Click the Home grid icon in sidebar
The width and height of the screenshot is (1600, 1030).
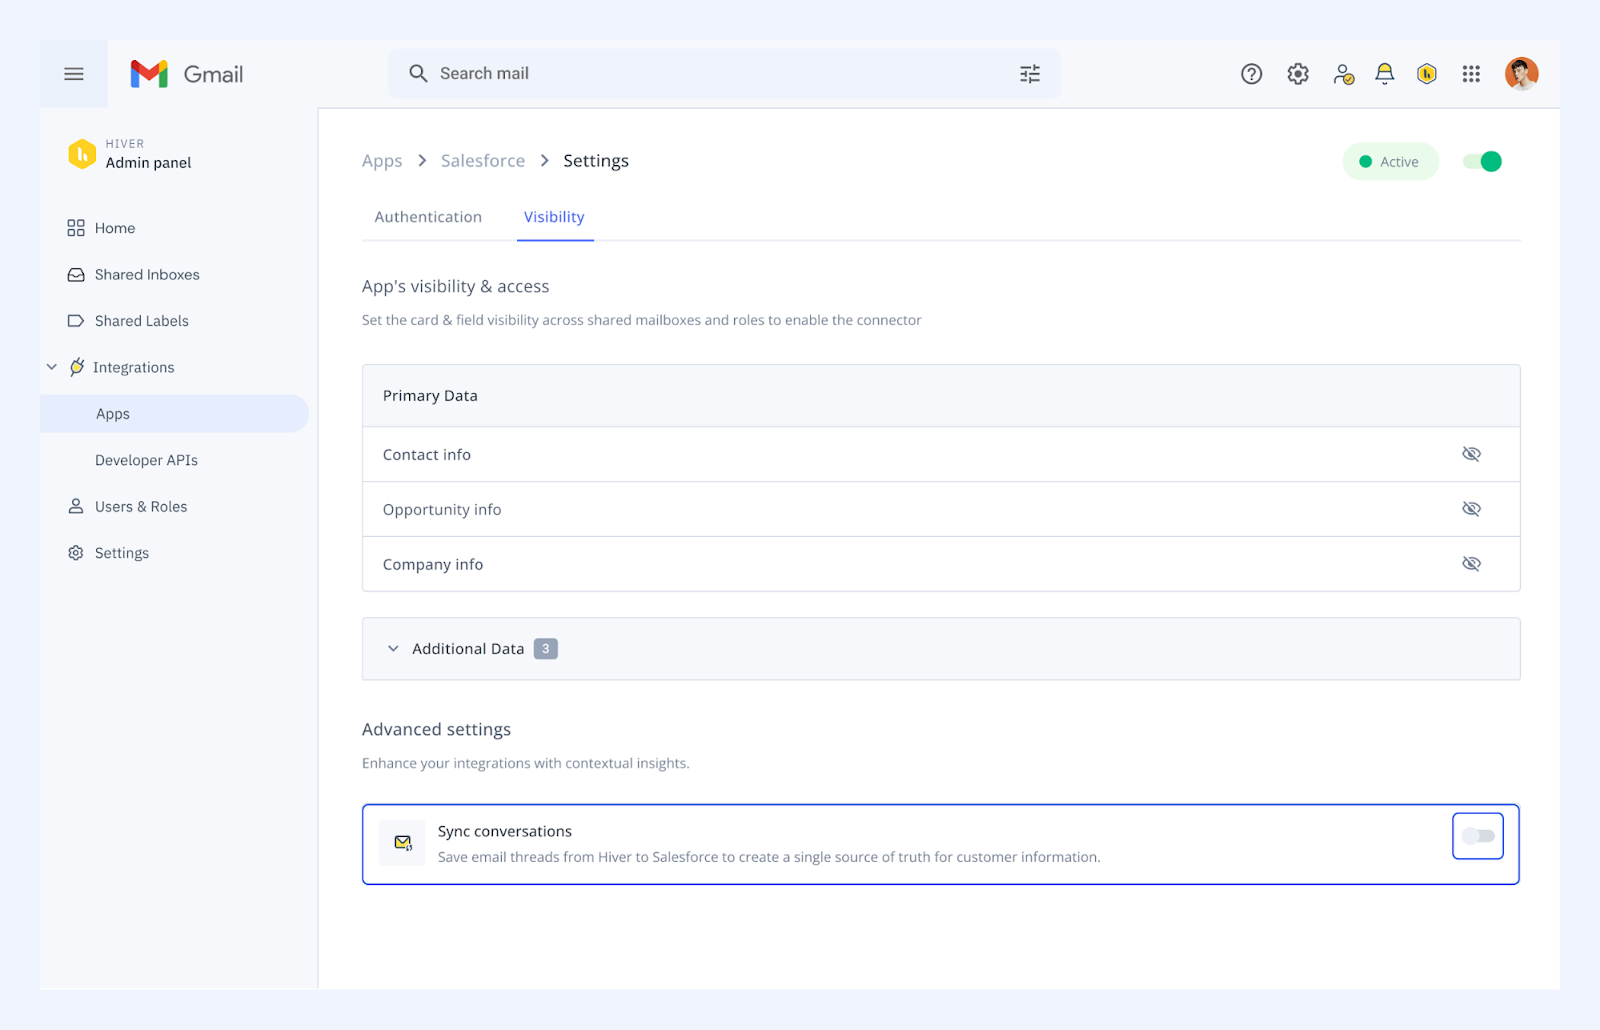coord(76,228)
